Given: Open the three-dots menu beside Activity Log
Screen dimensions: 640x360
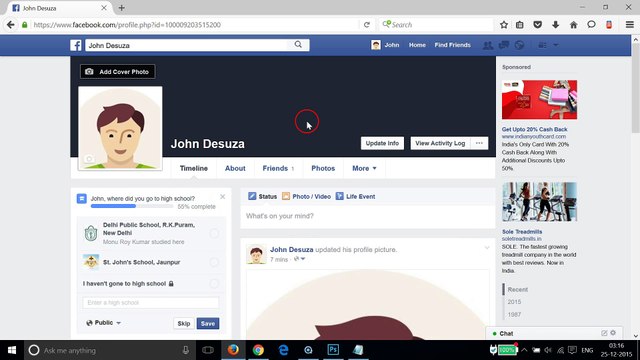Looking at the screenshot, I should 479,143.
